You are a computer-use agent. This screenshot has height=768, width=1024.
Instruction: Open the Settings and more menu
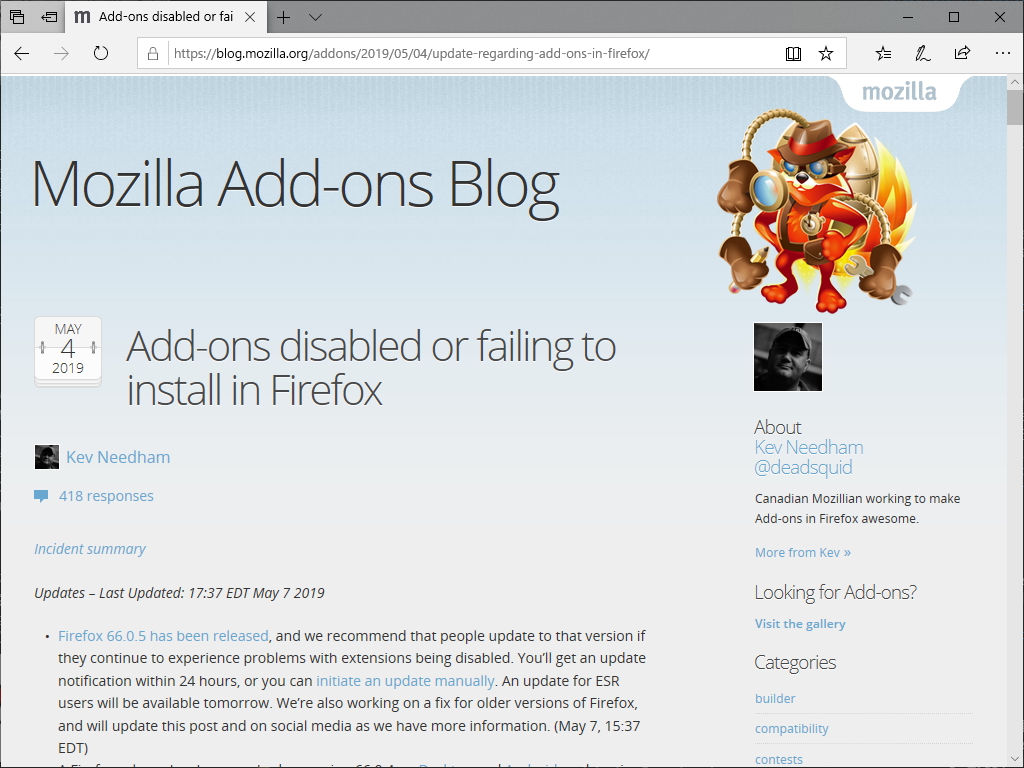(x=1002, y=54)
